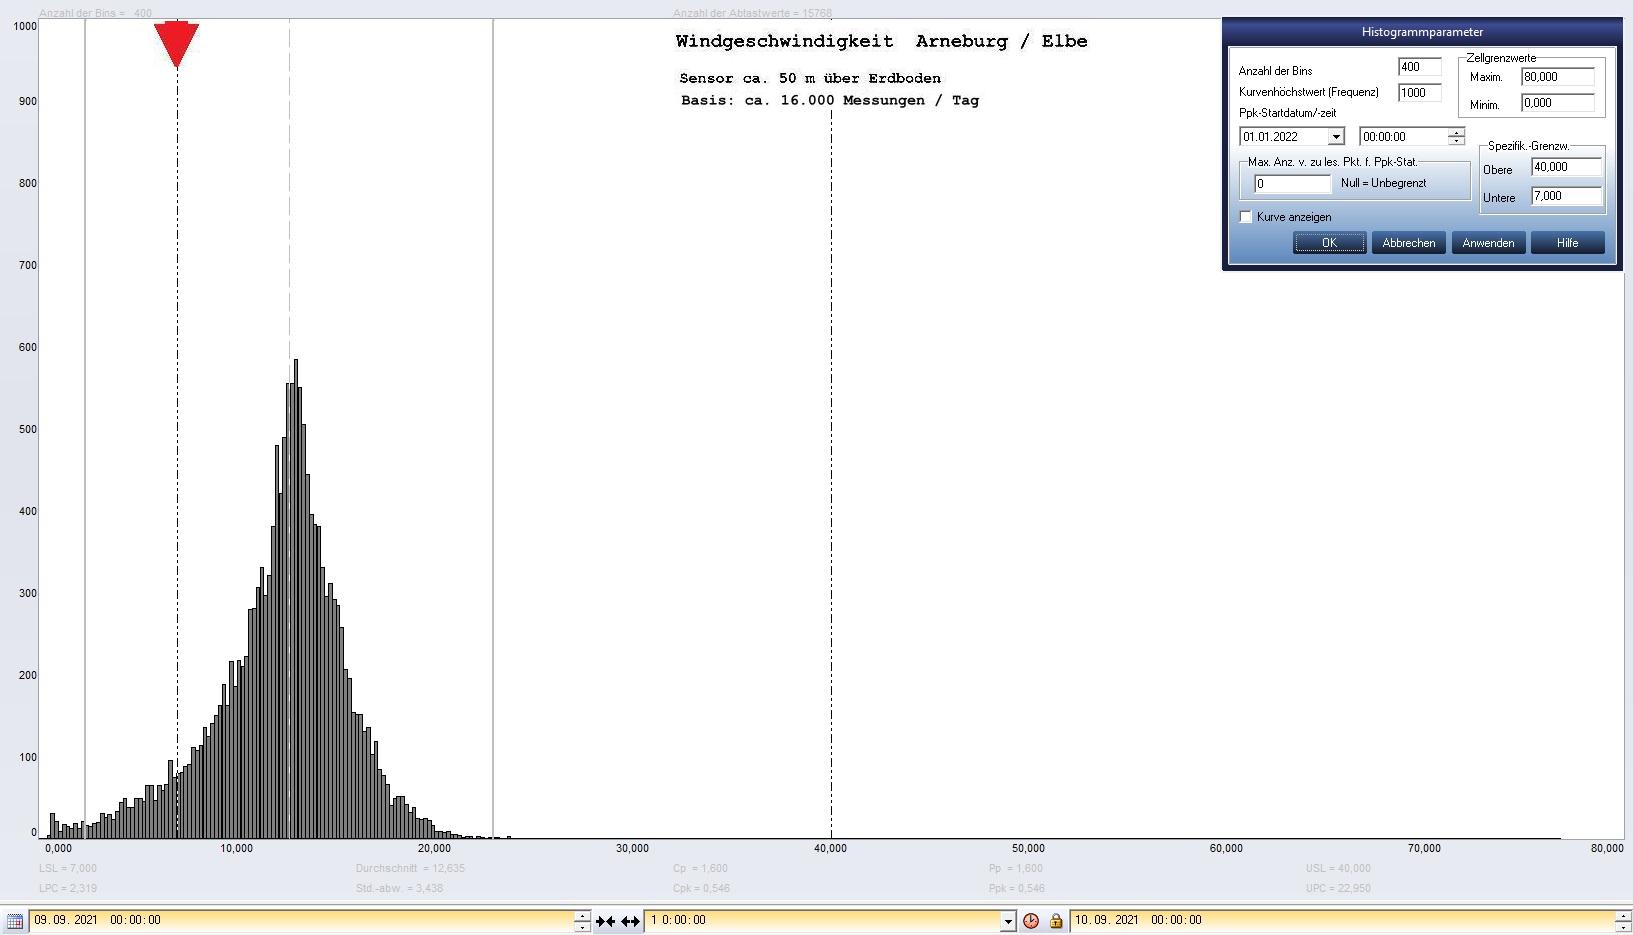Click the Abbrechen button
Viewport: 1633px width, 935px height.
[x=1408, y=243]
